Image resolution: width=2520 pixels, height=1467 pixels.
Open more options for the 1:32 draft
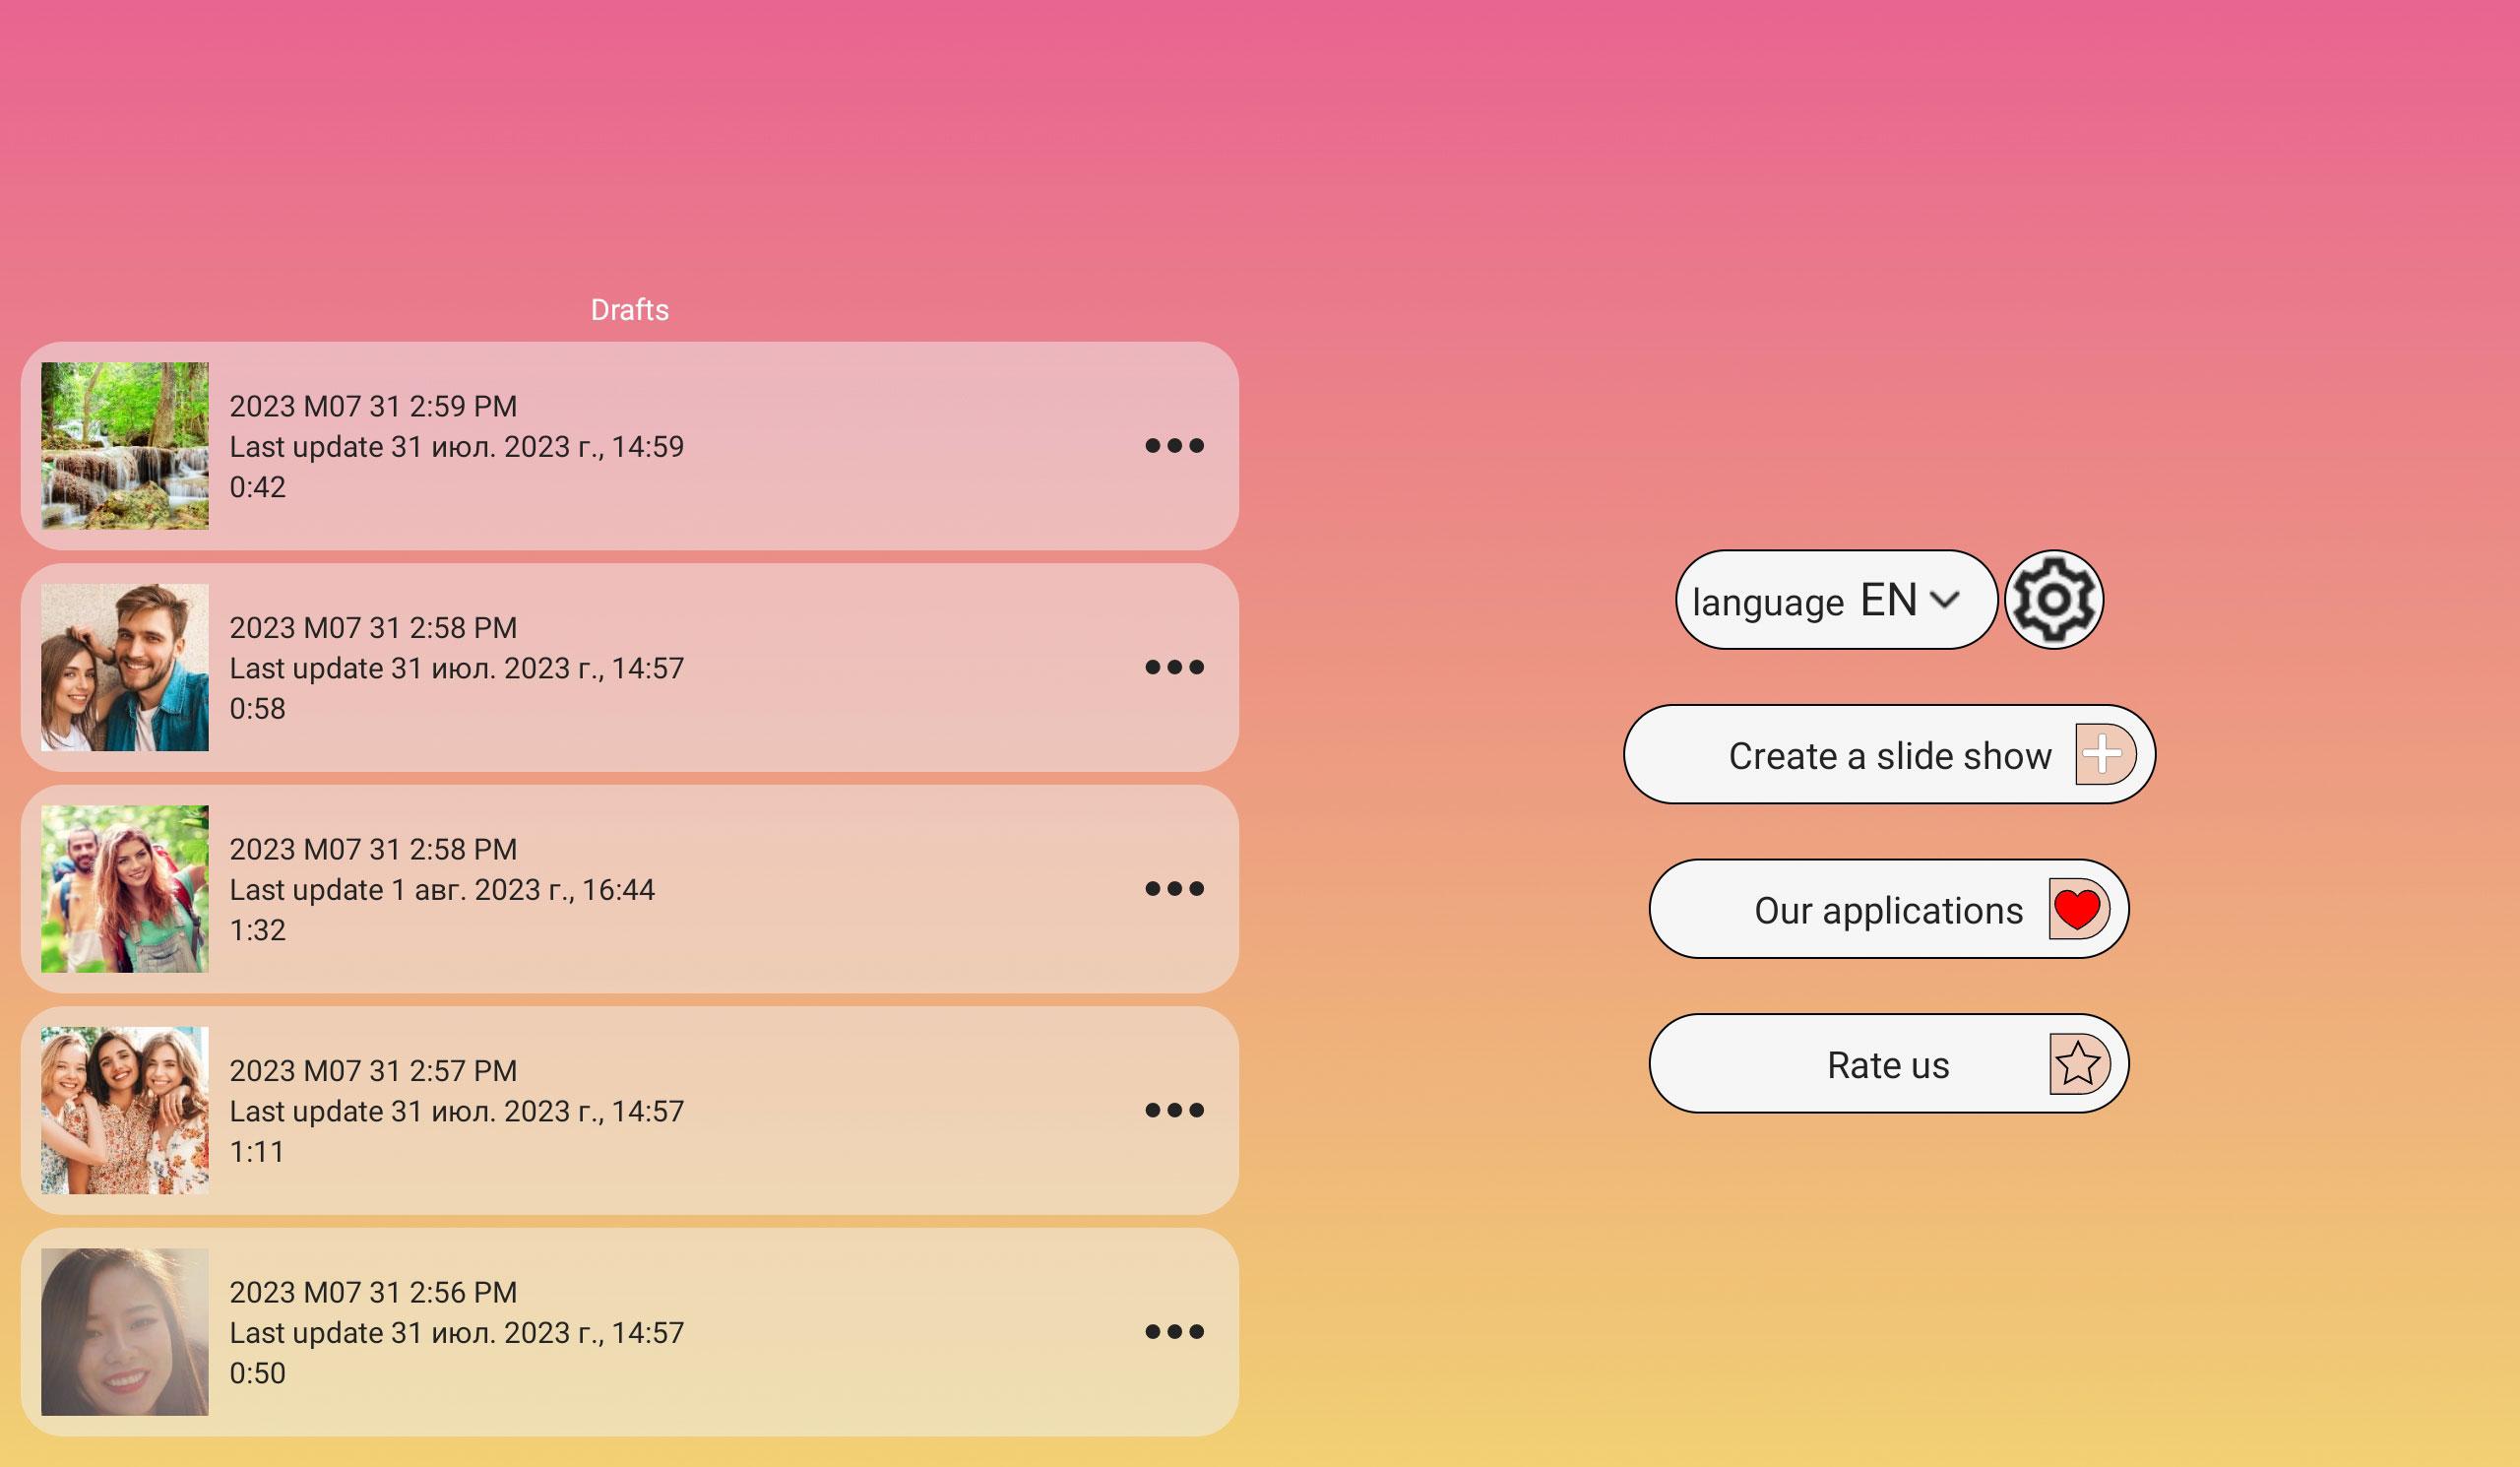(x=1174, y=888)
